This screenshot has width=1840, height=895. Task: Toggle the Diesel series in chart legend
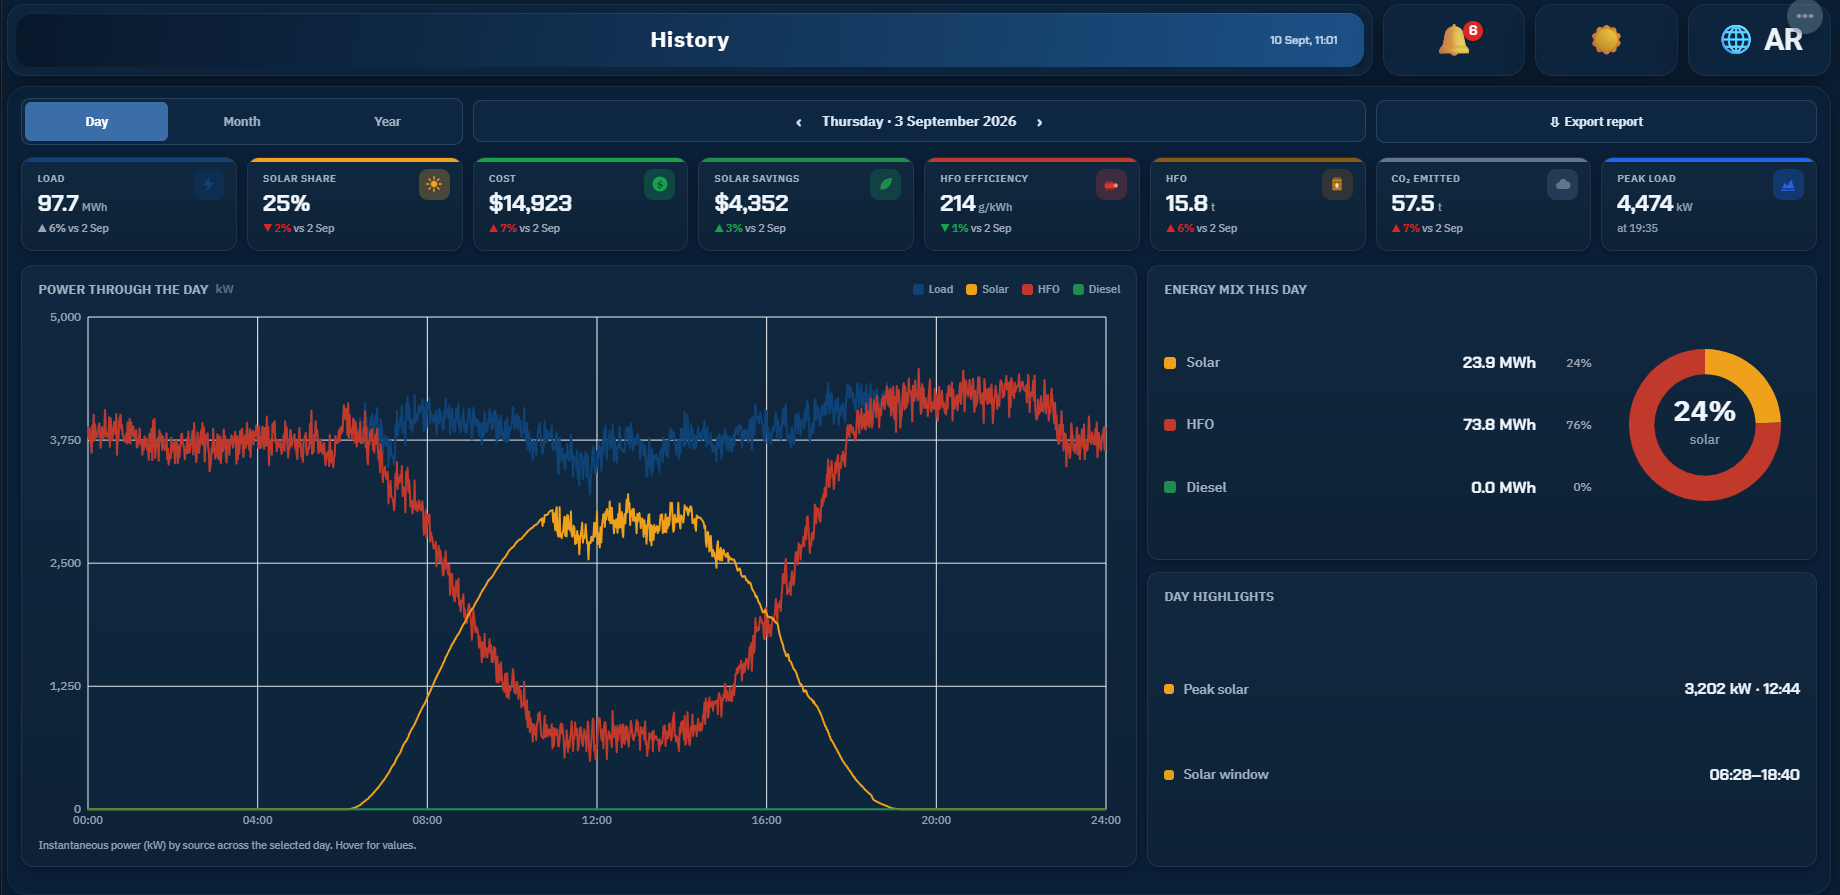1097,289
